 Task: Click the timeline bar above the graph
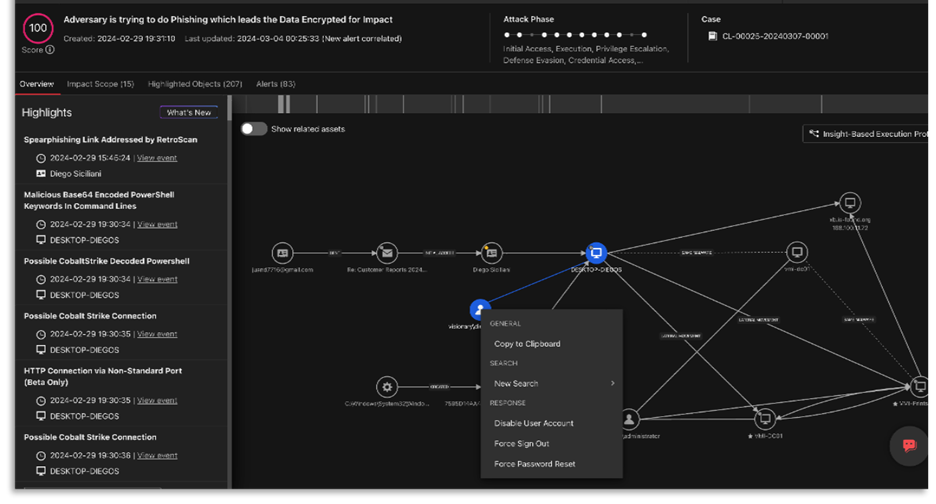580,104
